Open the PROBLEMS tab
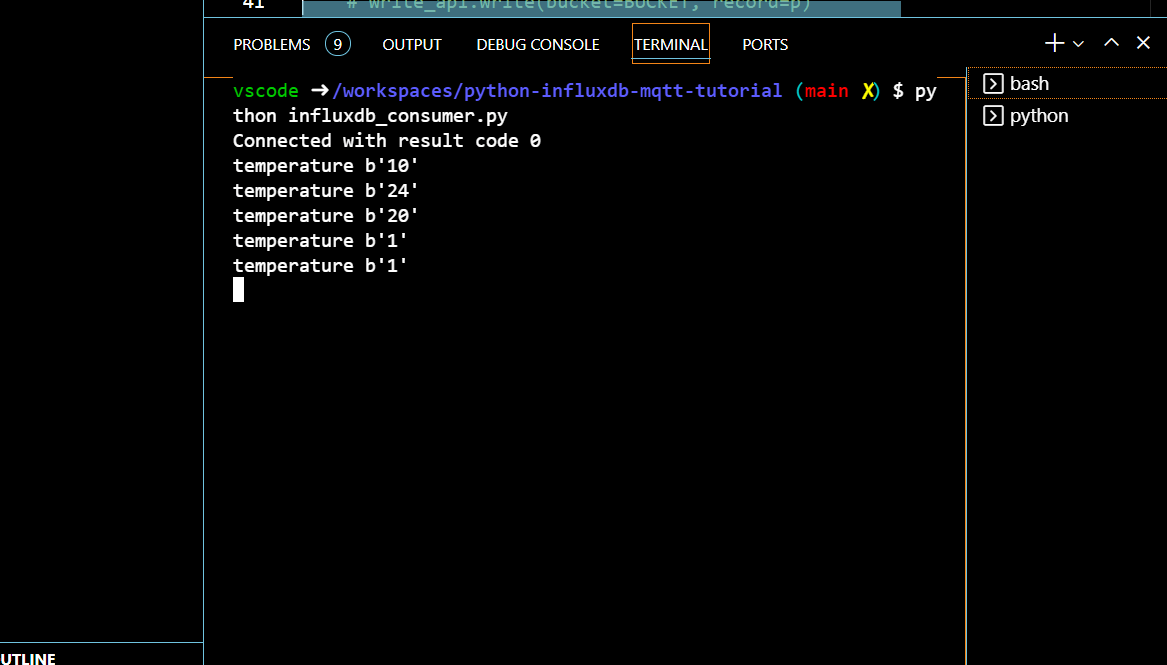1167x665 pixels. 270,44
